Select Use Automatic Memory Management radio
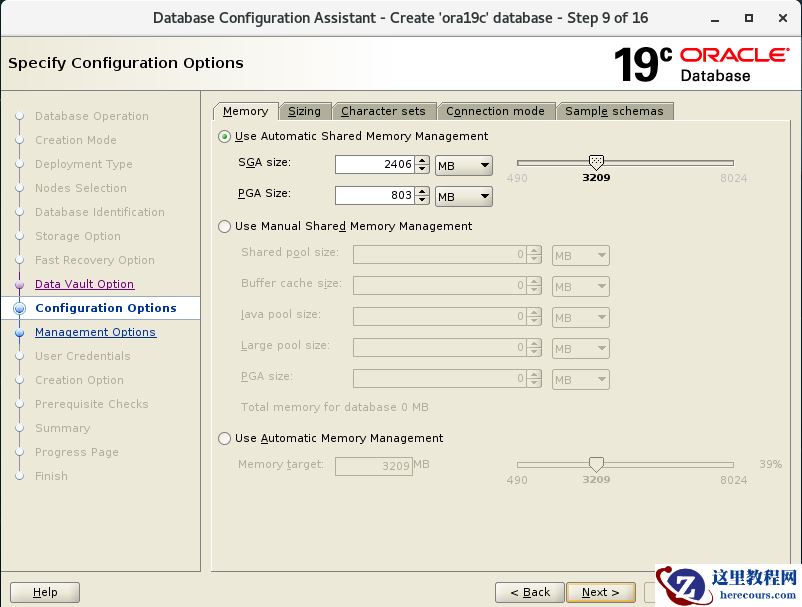Viewport: 802px width, 607px height. click(x=224, y=439)
